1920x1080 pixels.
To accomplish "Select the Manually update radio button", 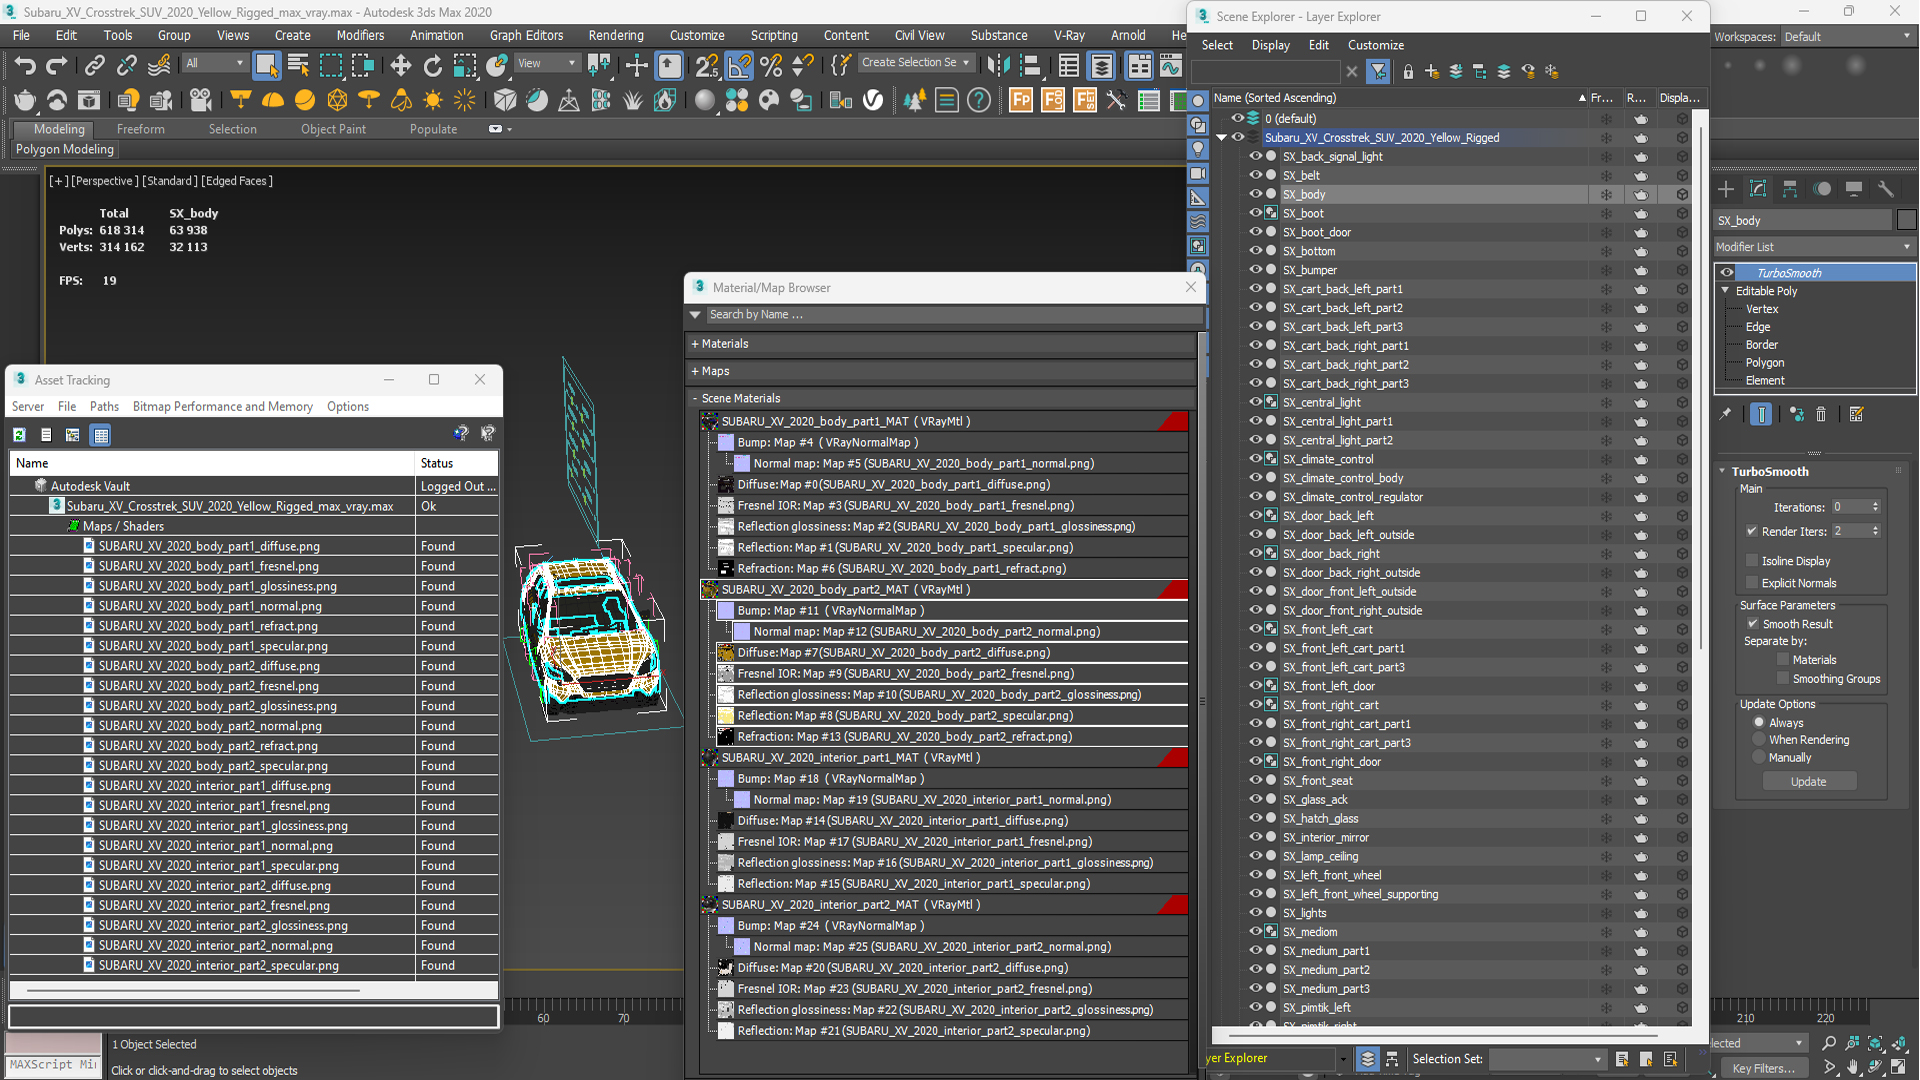I will 1759,758.
